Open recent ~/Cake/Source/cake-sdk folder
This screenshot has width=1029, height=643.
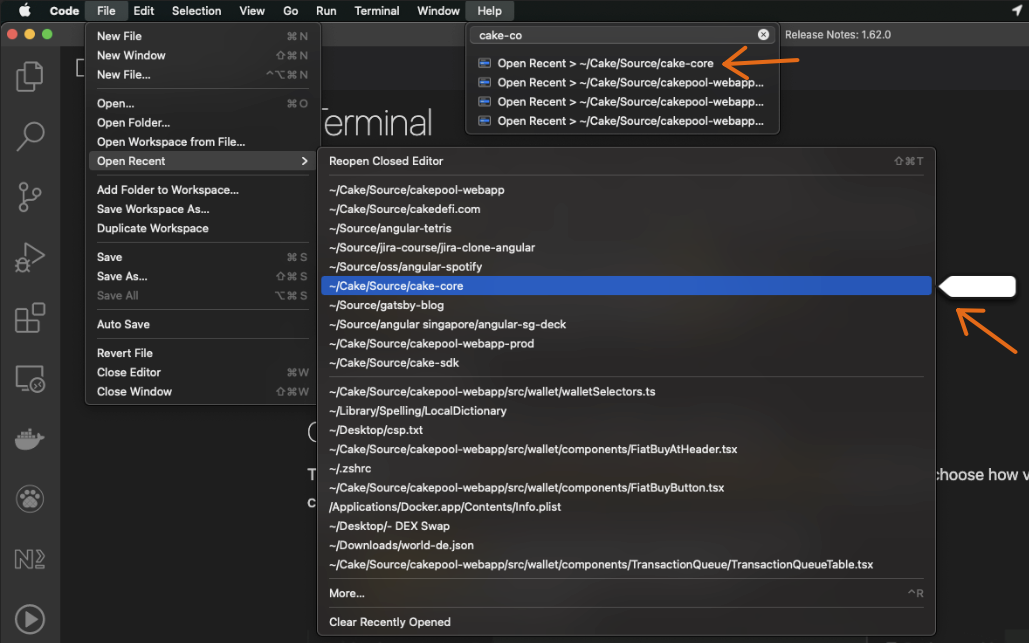pyautogui.click(x=626, y=363)
